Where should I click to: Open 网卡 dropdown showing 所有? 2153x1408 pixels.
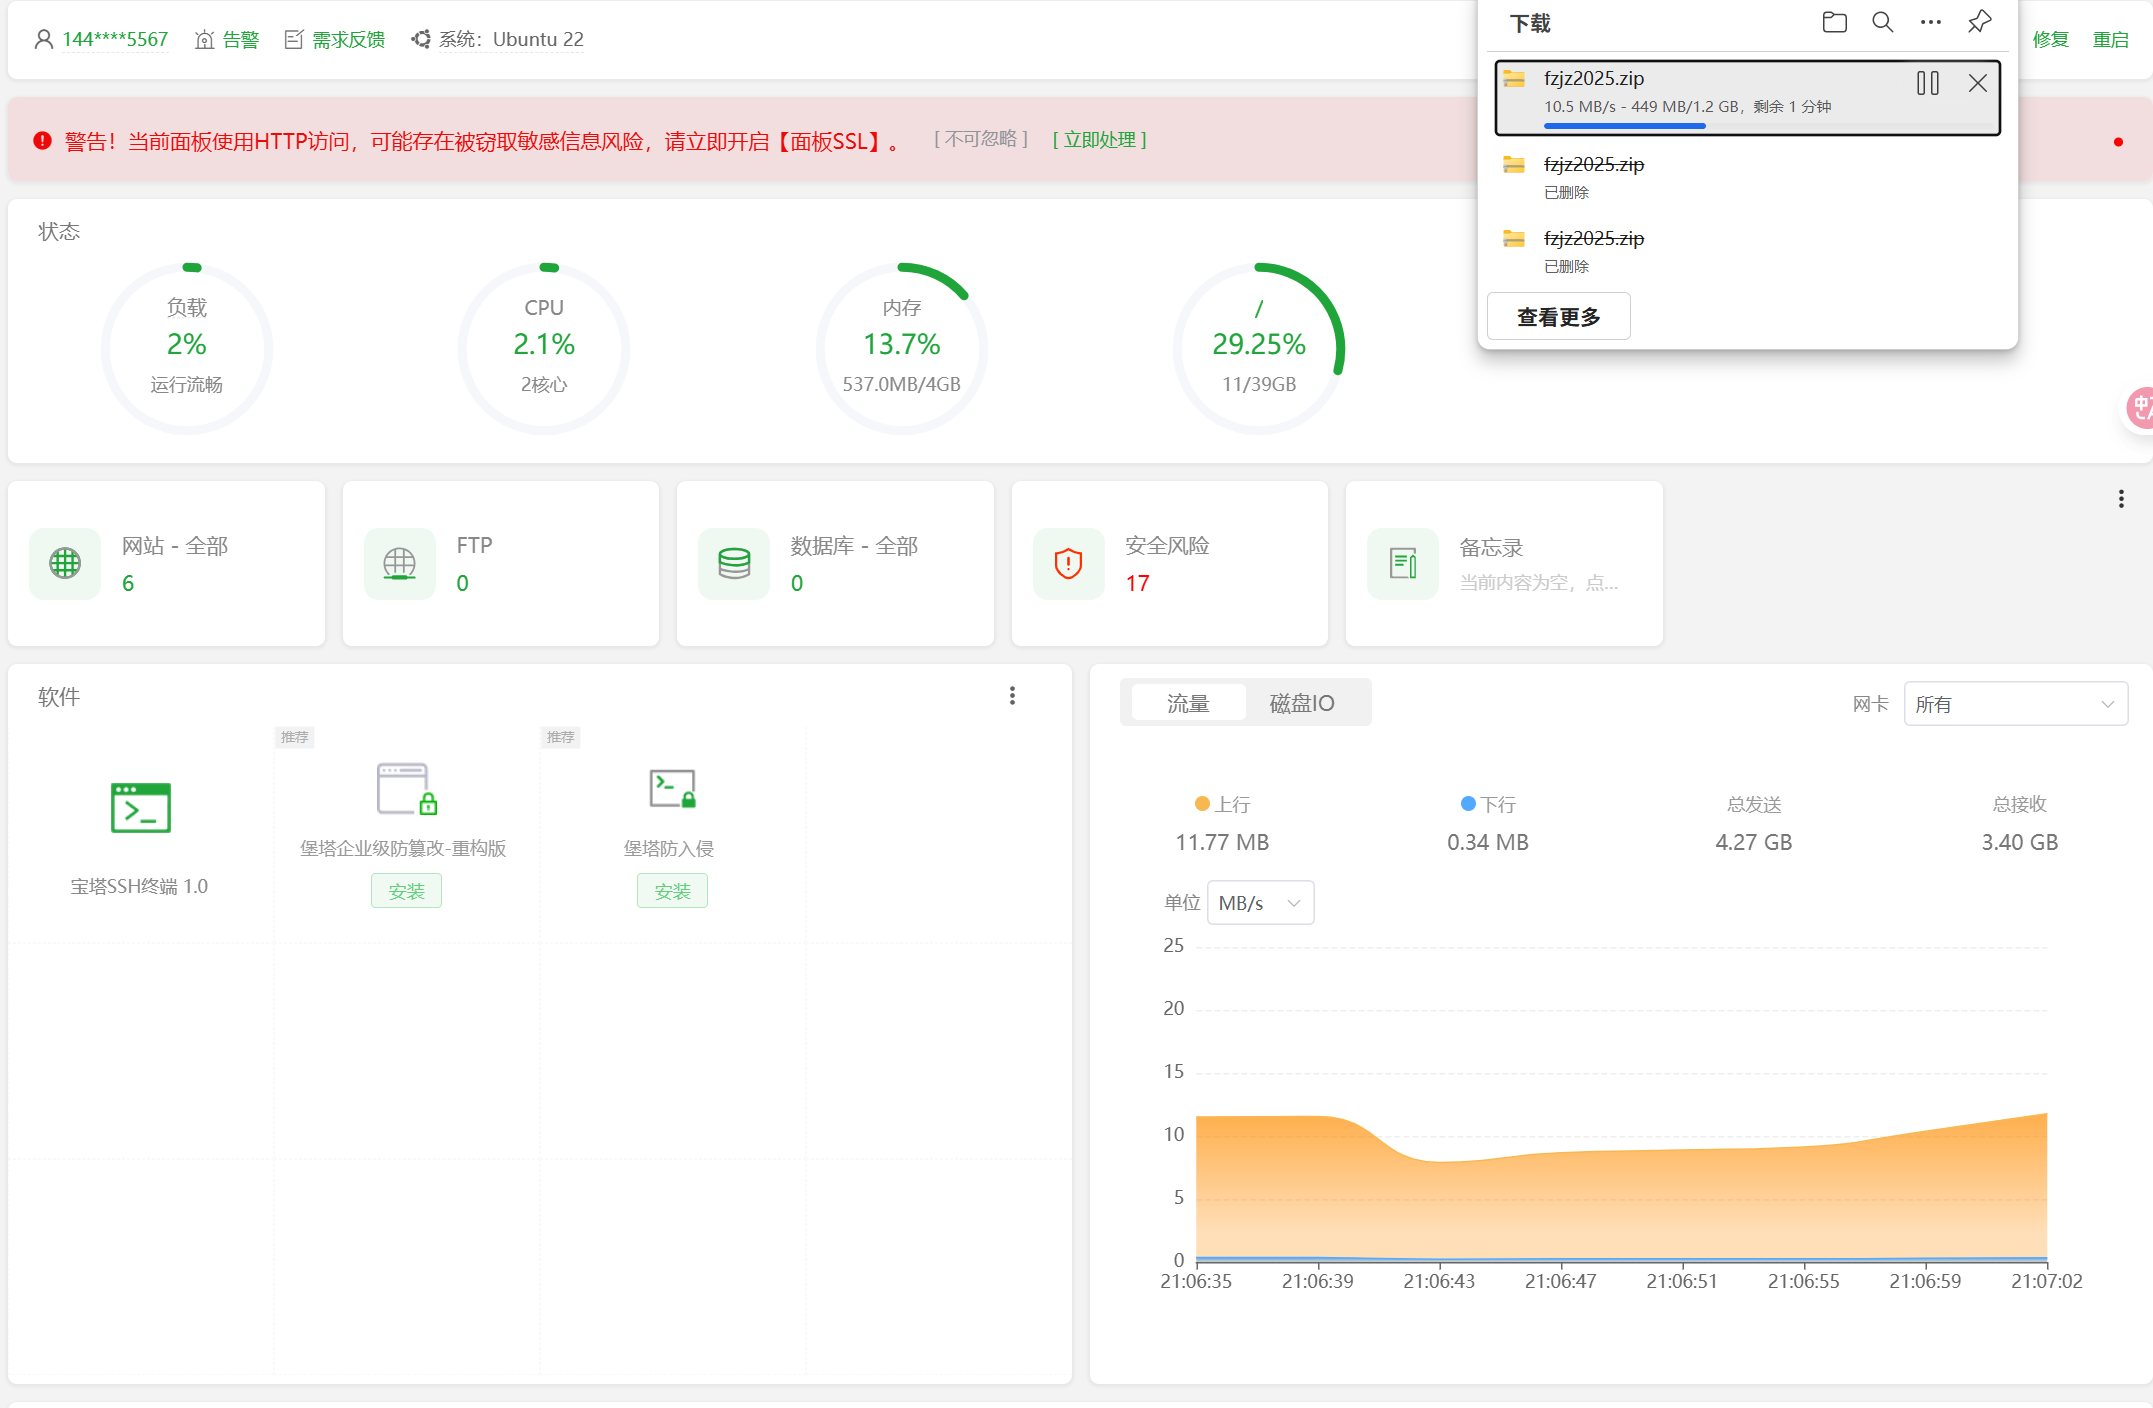click(2016, 704)
